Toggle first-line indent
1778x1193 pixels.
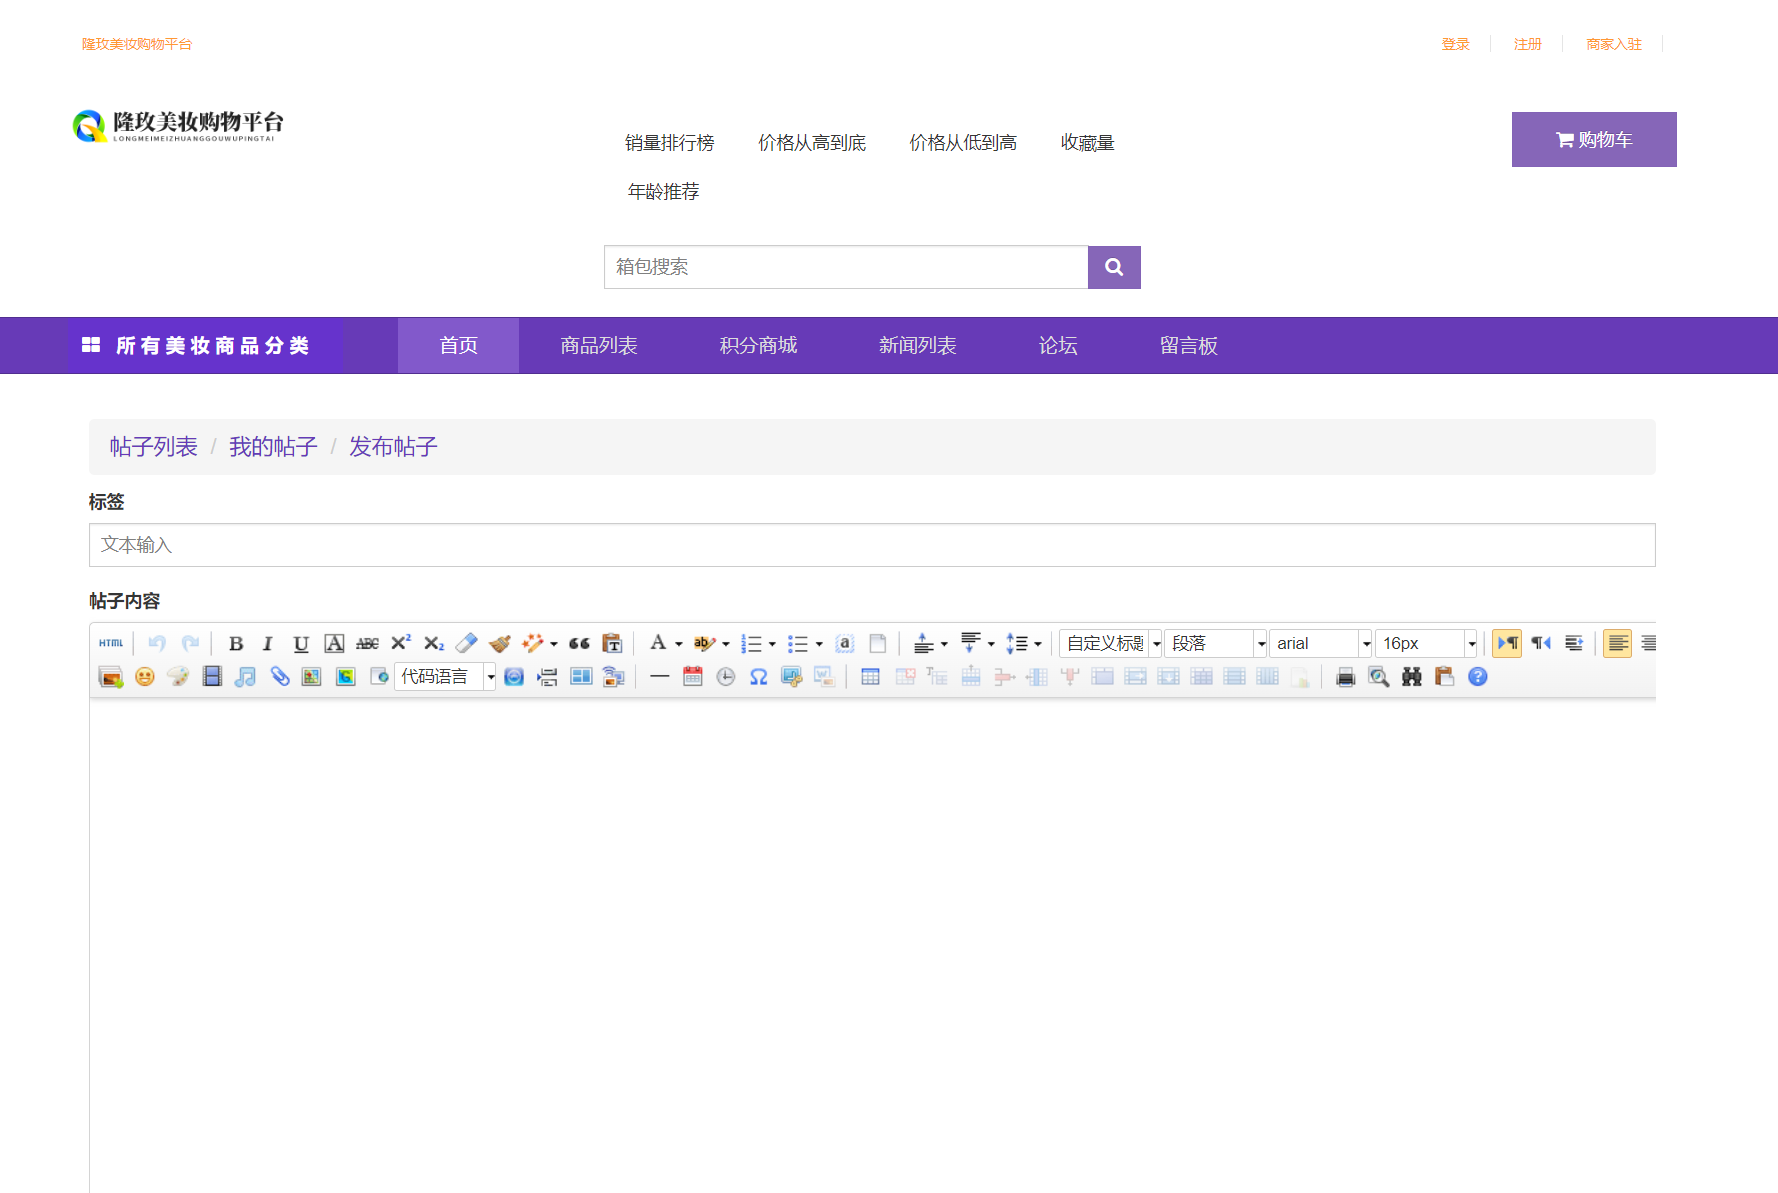[1573, 643]
